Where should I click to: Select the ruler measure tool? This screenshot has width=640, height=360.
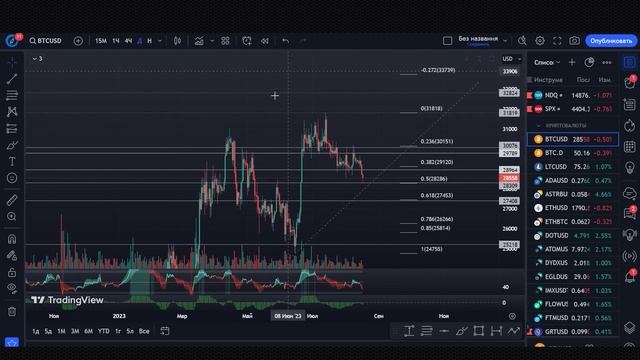pos(12,200)
